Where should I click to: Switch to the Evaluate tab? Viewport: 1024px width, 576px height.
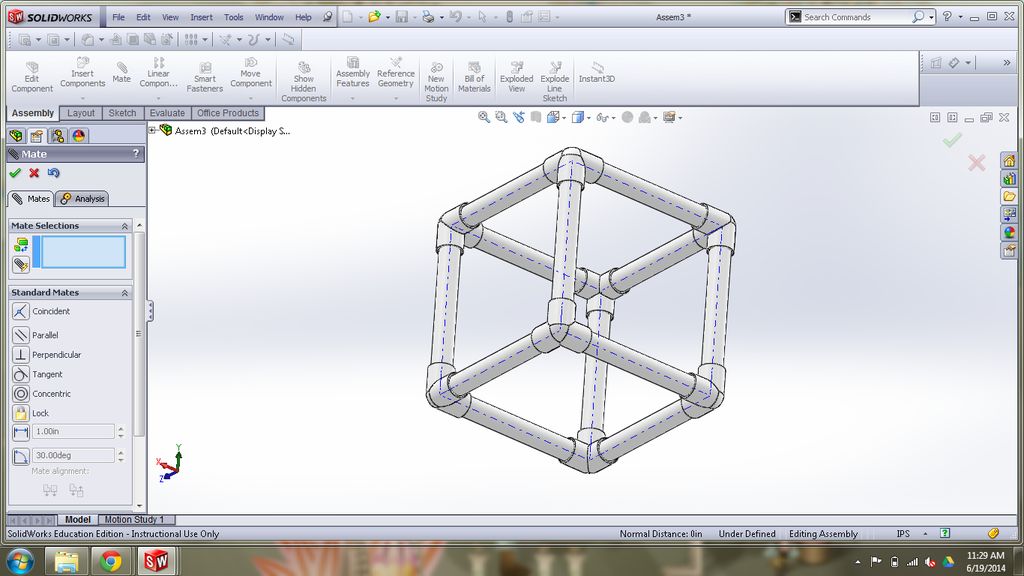[x=167, y=113]
